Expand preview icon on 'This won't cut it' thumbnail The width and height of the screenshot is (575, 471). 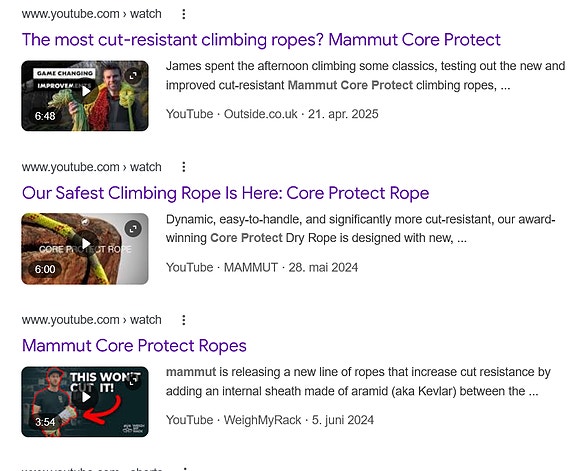pos(133,380)
